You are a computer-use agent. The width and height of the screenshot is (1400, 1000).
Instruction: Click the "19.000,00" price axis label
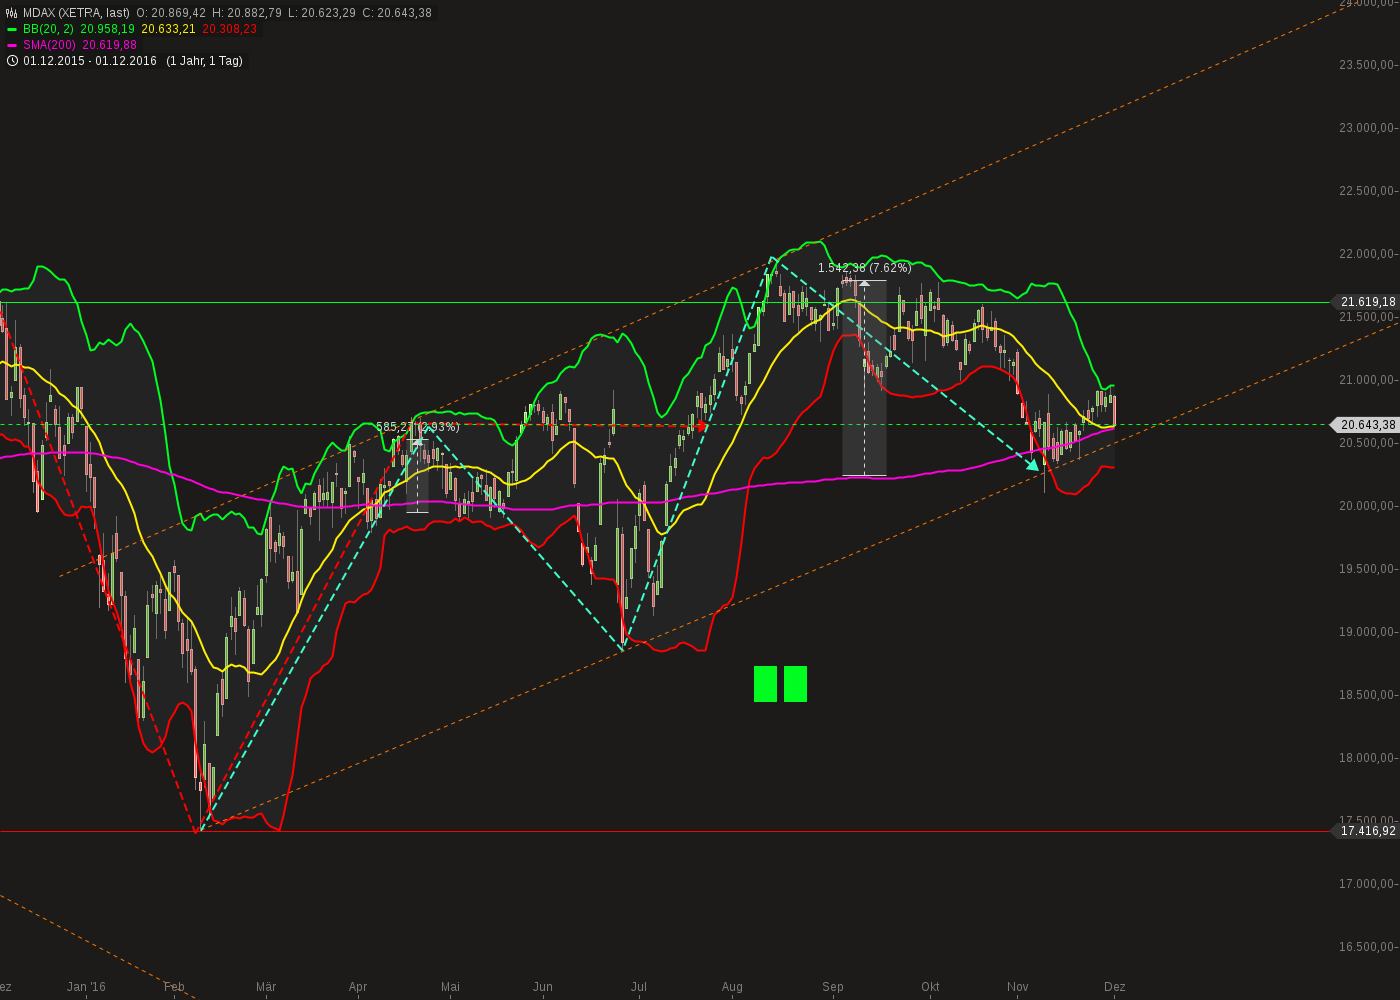point(1367,632)
